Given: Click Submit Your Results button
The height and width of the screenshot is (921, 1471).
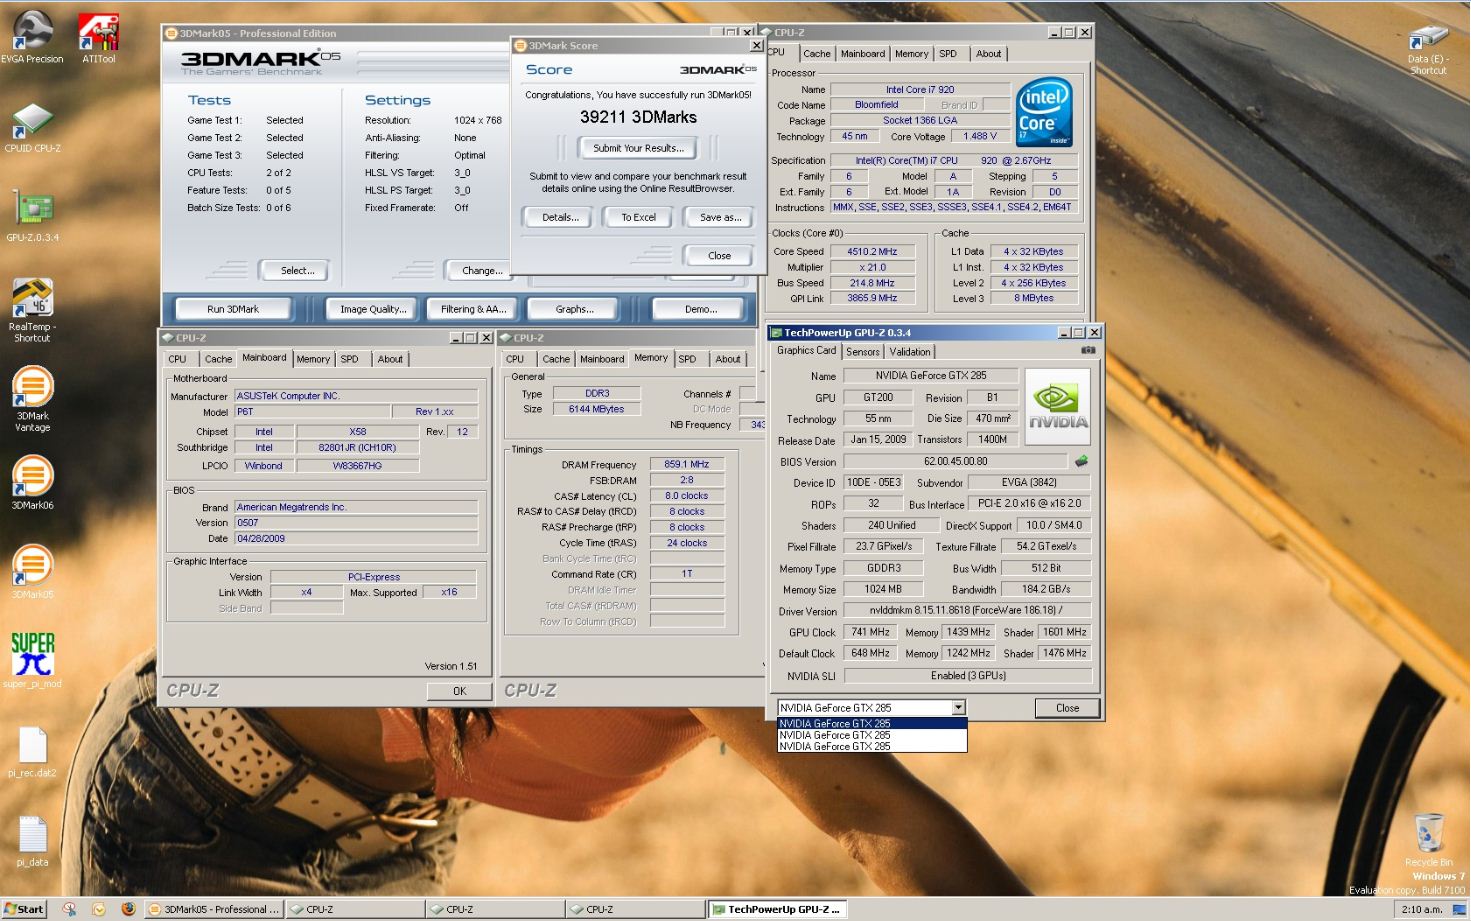Looking at the screenshot, I should [x=638, y=148].
